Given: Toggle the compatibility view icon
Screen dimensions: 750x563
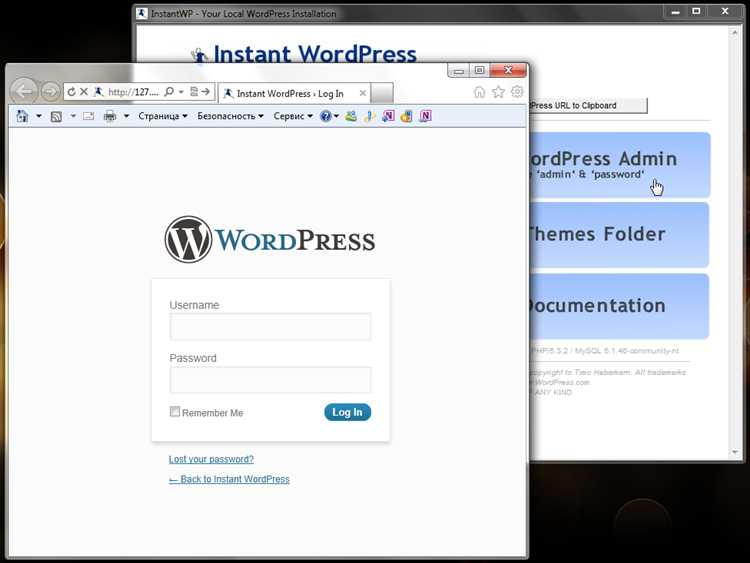Looking at the screenshot, I should tap(194, 91).
